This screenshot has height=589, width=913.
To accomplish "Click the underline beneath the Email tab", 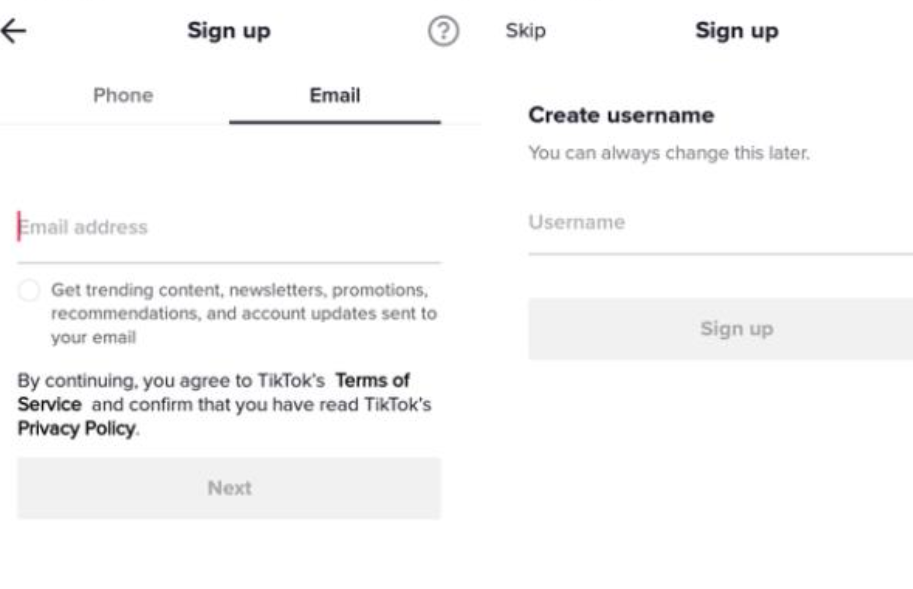I will [x=335, y=122].
